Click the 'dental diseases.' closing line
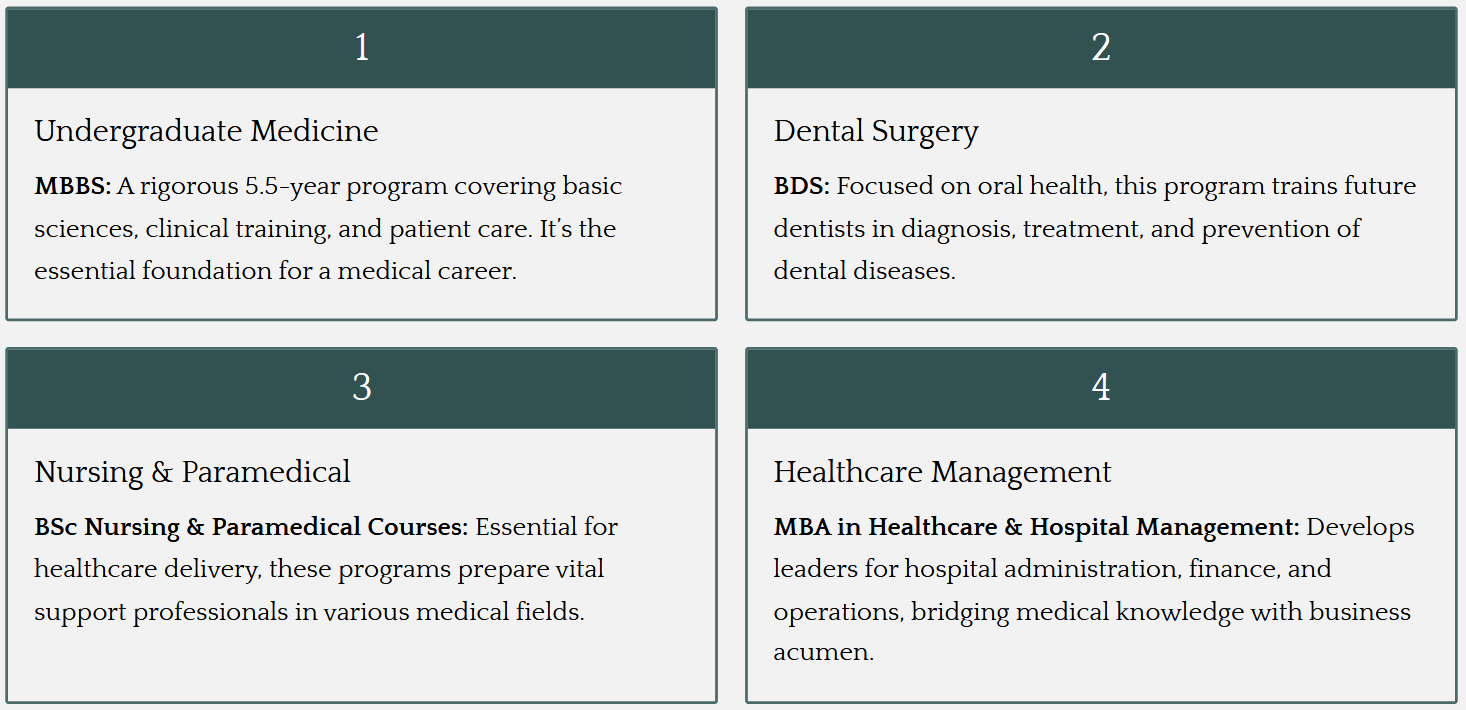Image resolution: width=1466 pixels, height=710 pixels. tap(864, 271)
